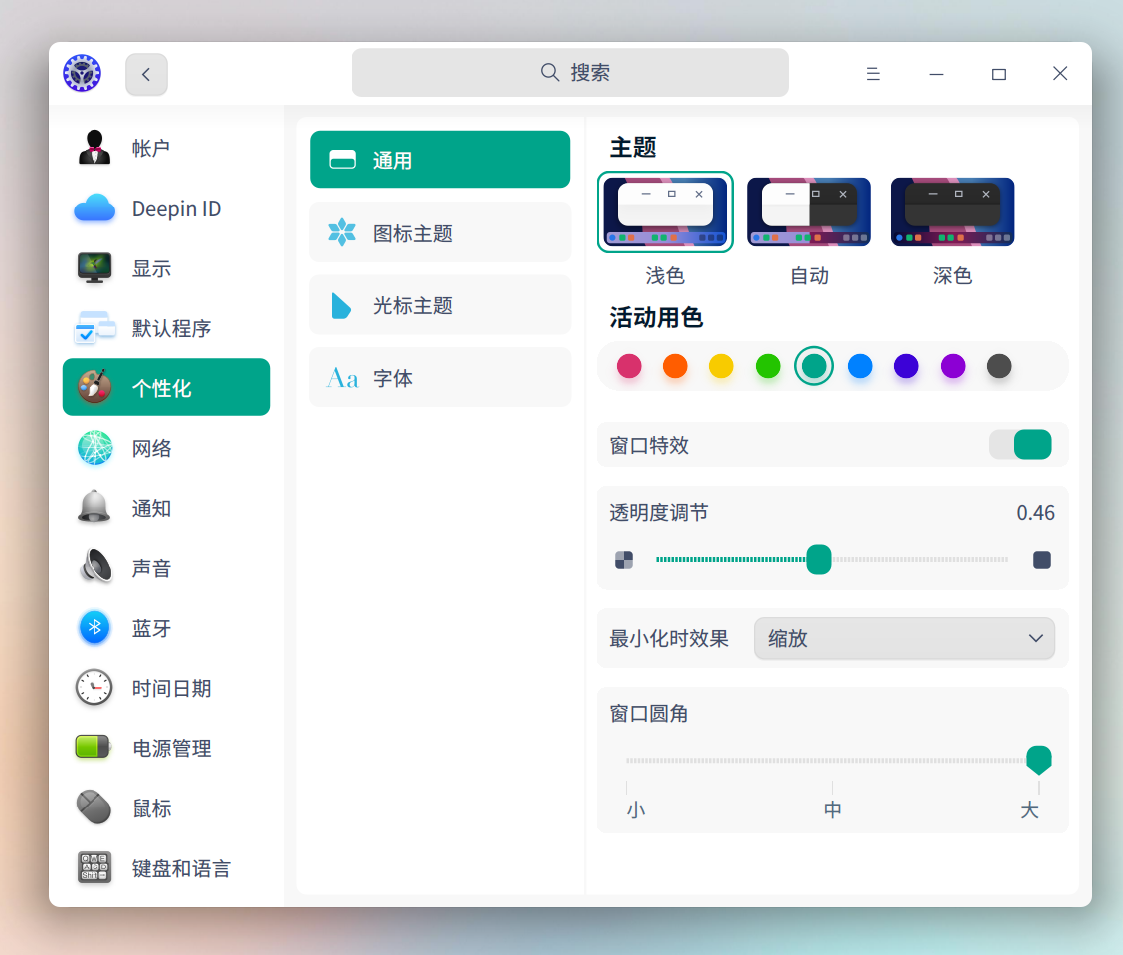
Task: Open the 网络 network globe icon
Action: 95,448
